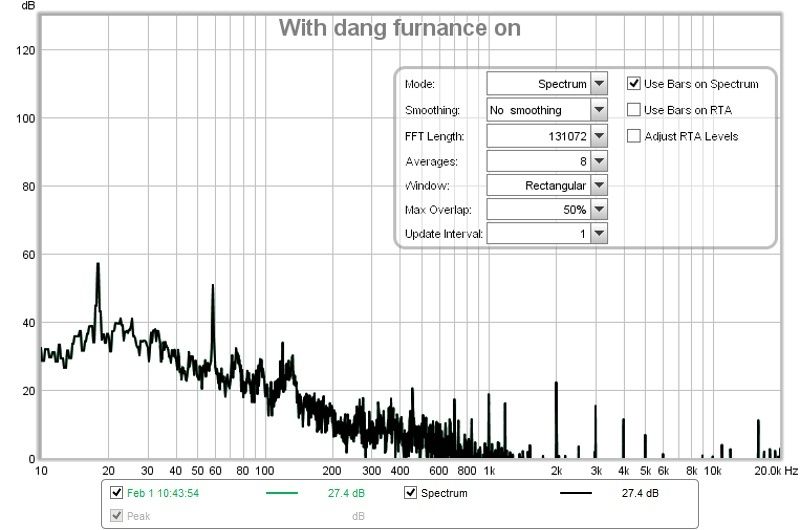Click the 2k frequency axis label
Viewport: 800px width, 530px height.
point(556,471)
